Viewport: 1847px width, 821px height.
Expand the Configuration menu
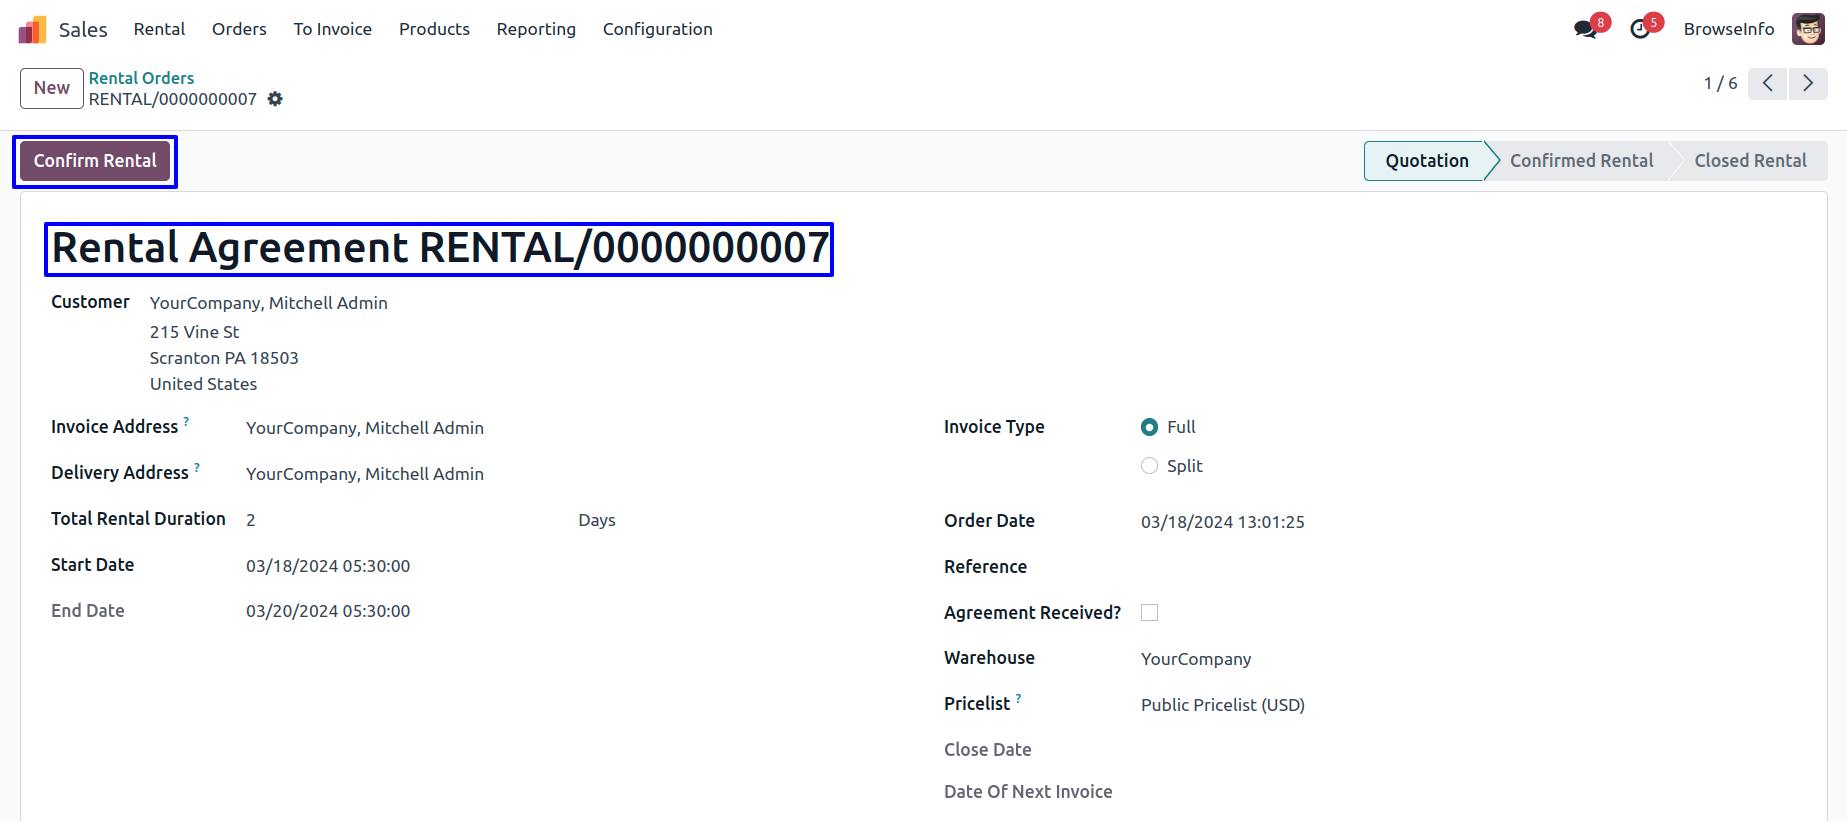[657, 29]
